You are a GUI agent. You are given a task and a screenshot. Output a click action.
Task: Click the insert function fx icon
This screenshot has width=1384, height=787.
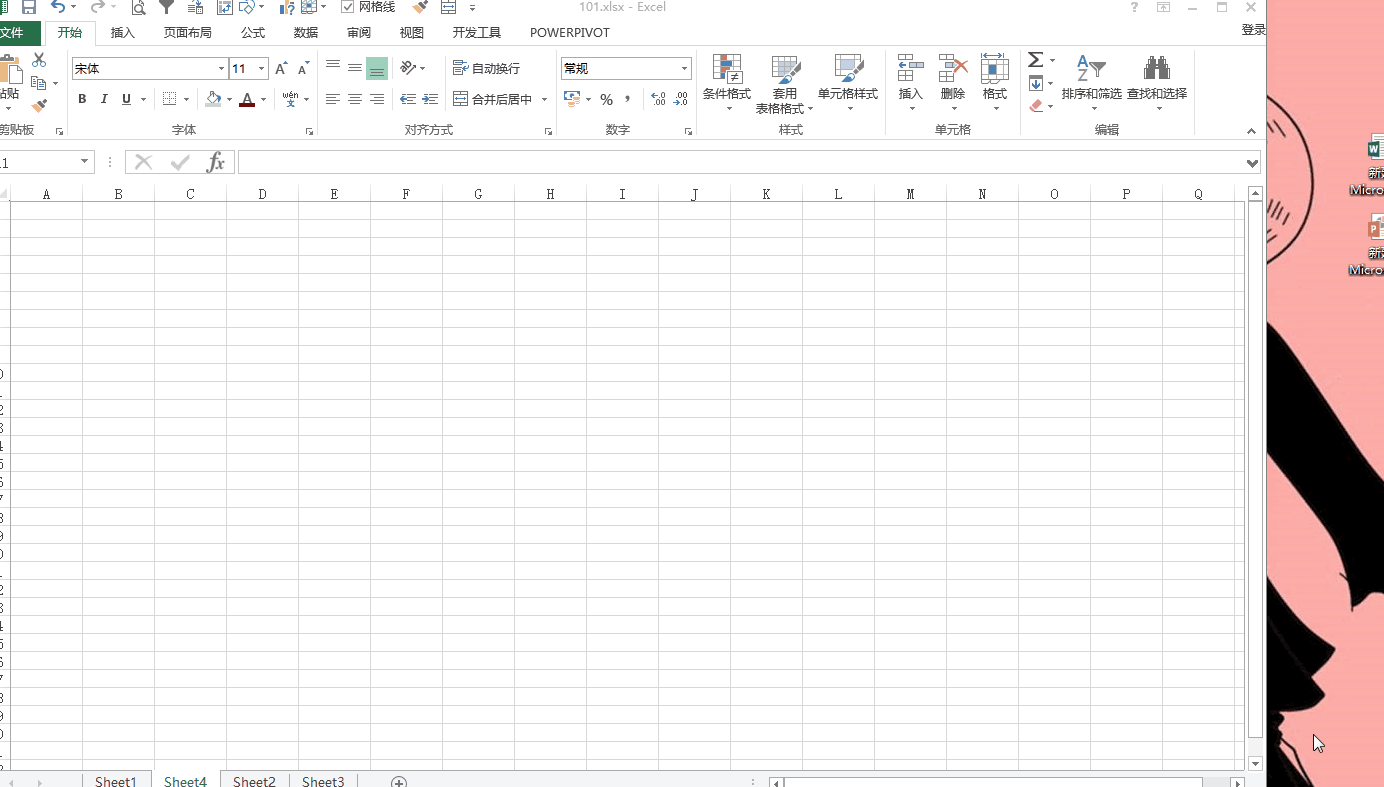point(215,162)
